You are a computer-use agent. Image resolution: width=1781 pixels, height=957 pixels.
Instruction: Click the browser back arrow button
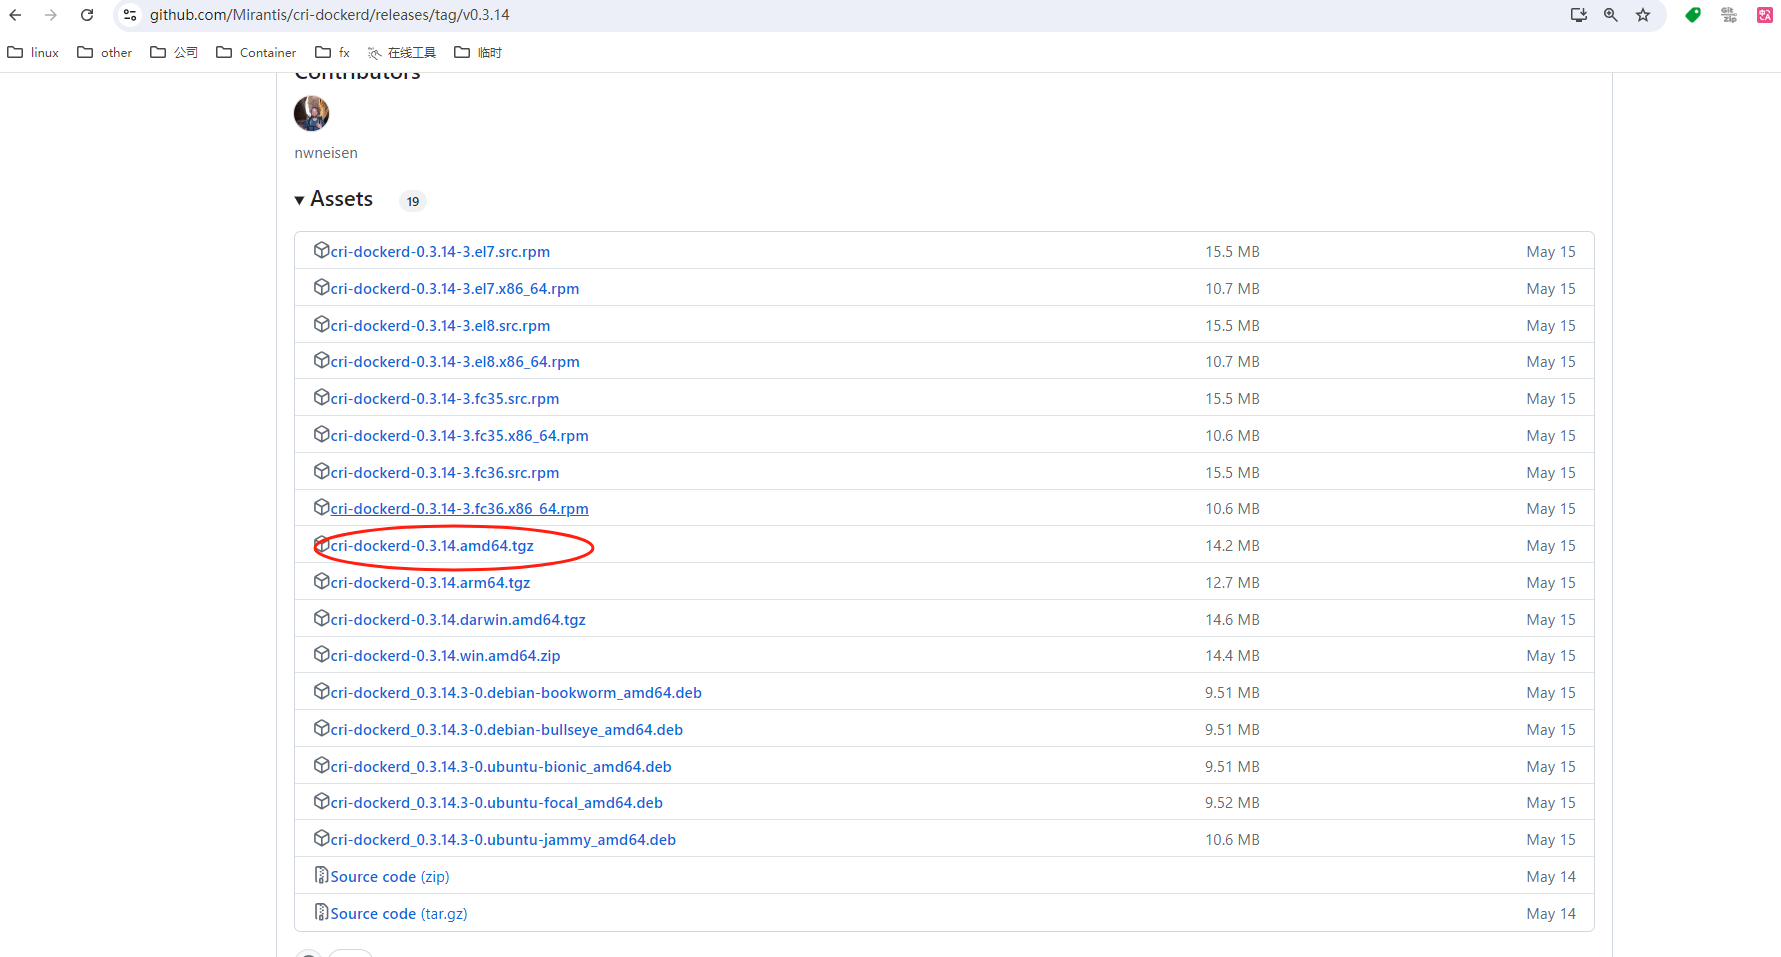tap(15, 15)
